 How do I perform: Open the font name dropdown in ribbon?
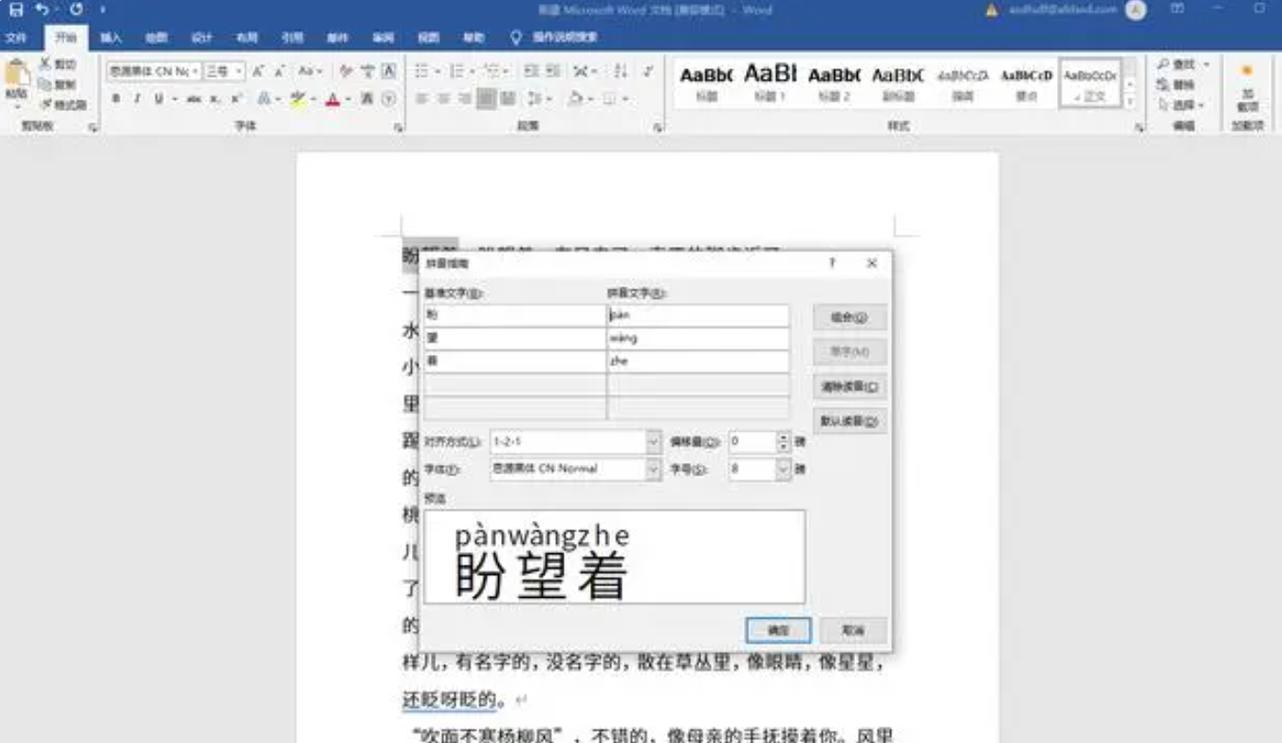coord(195,71)
